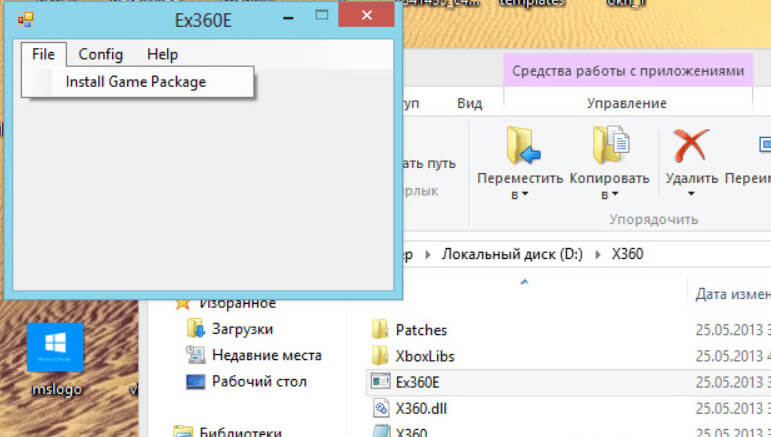The image size is (771, 437).
Task: Select the X360.dll file name
Action: pos(421,408)
